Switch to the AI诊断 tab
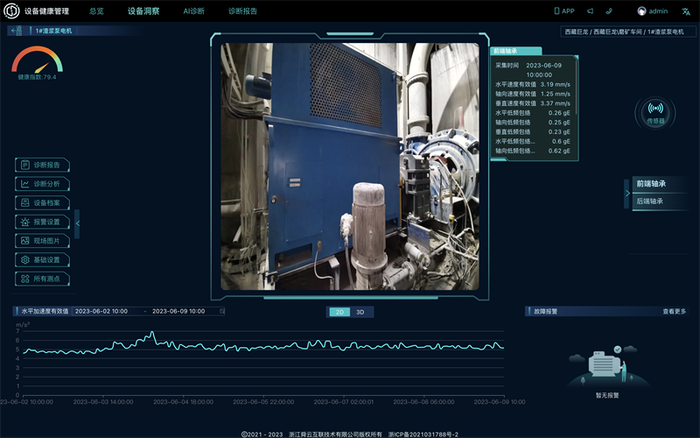The height and width of the screenshot is (438, 700). click(194, 11)
